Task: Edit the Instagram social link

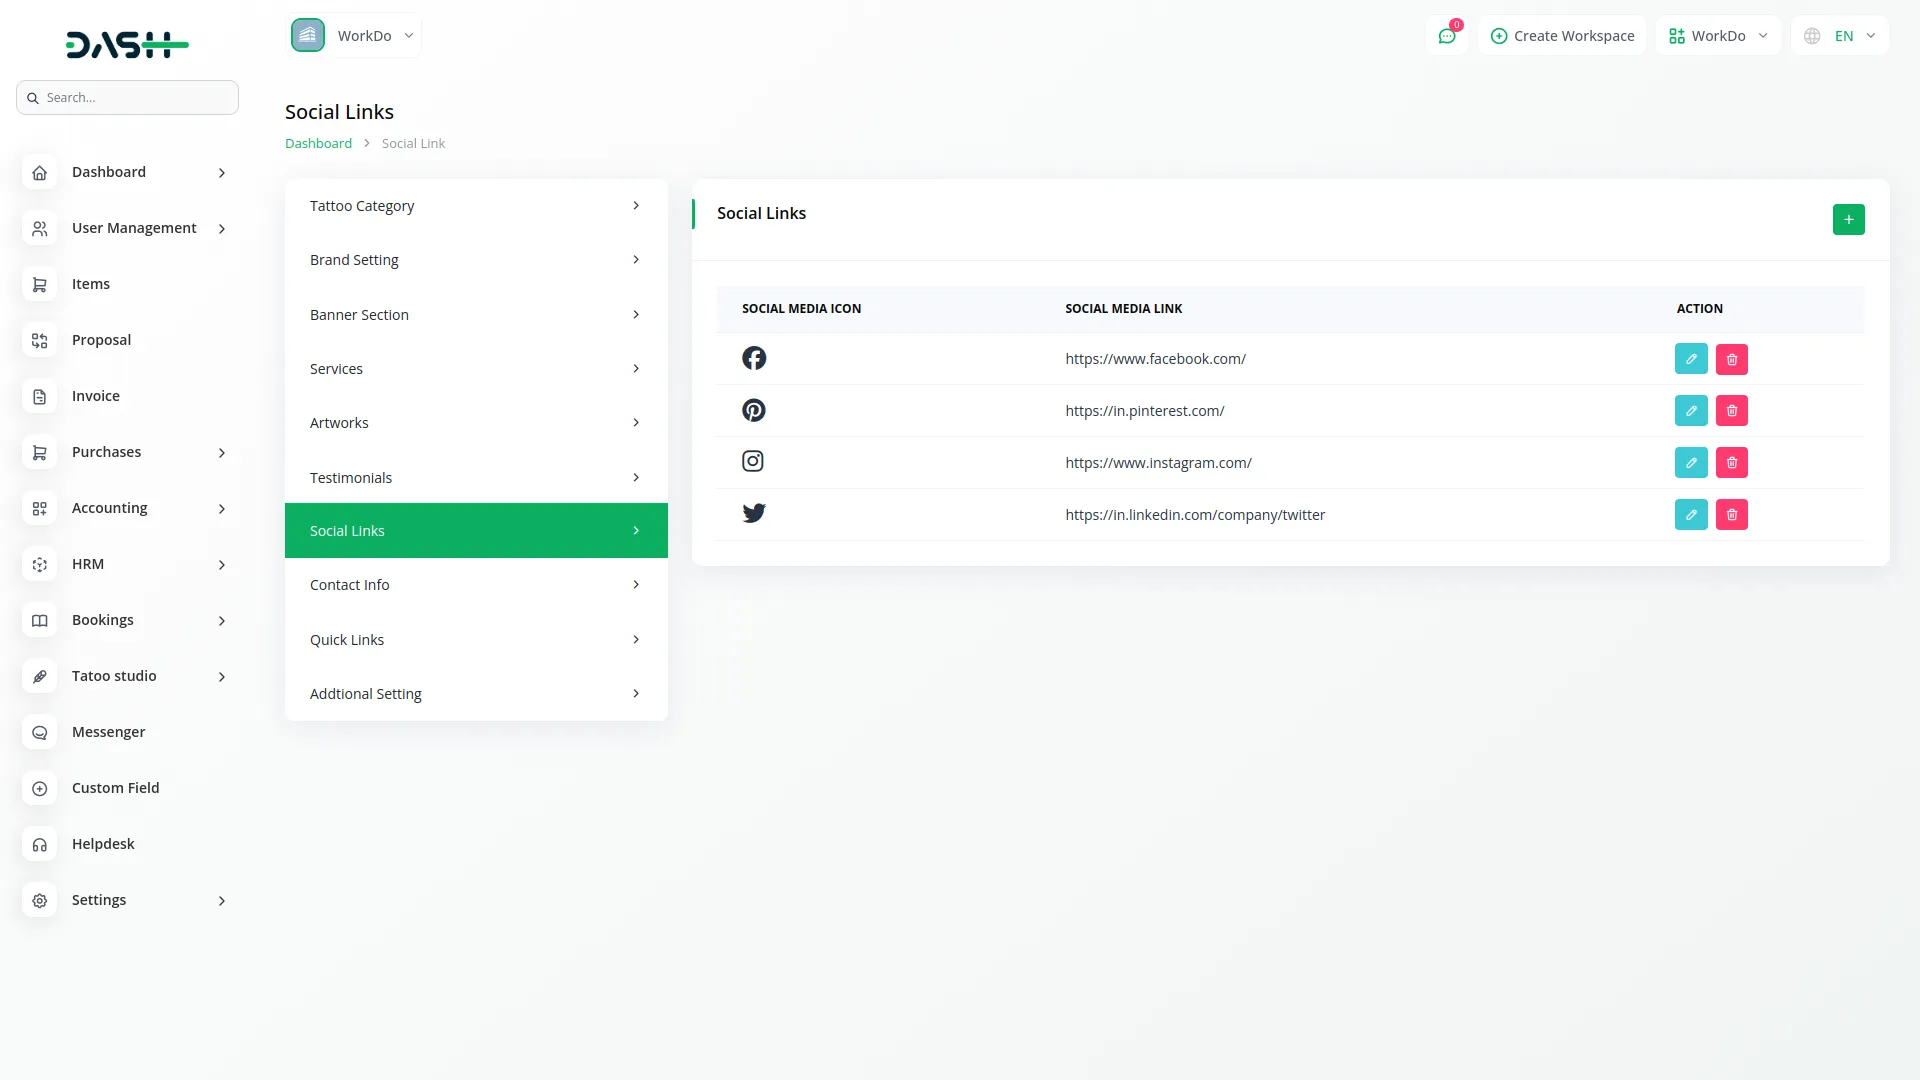Action: coord(1691,462)
